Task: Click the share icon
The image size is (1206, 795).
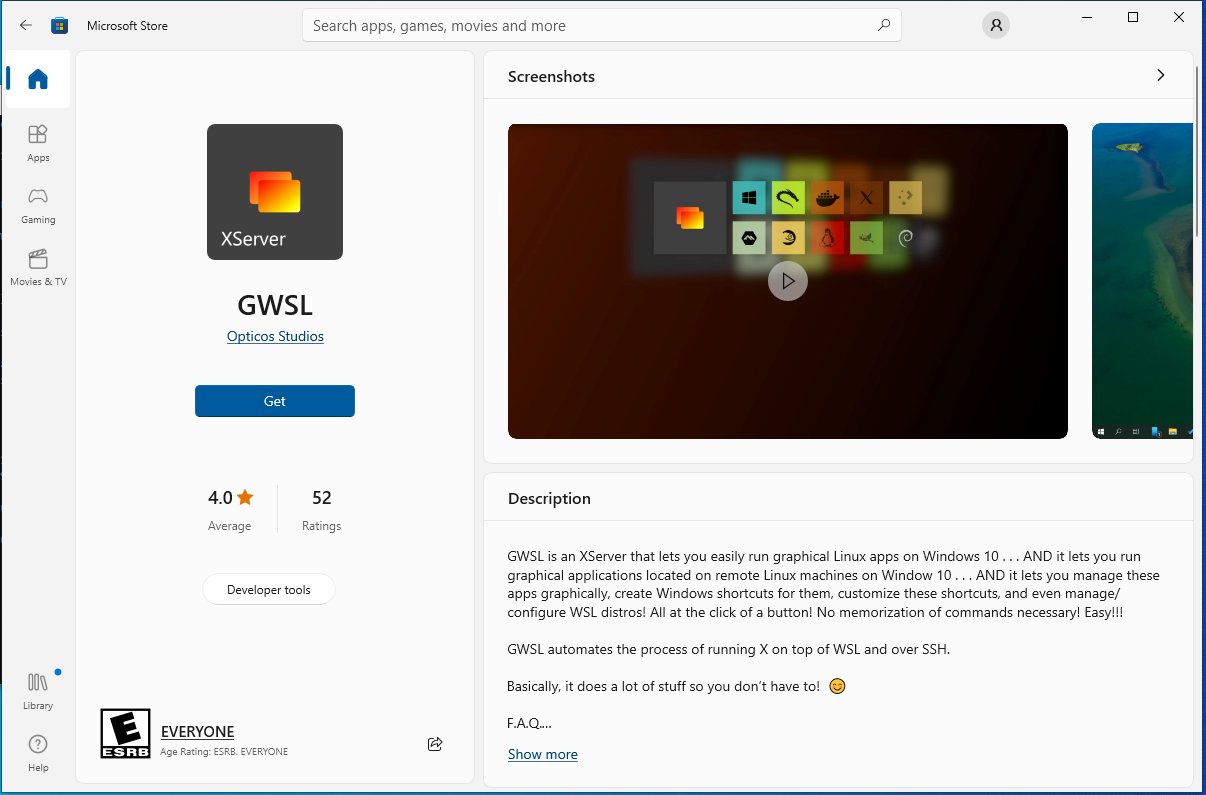Action: tap(435, 744)
